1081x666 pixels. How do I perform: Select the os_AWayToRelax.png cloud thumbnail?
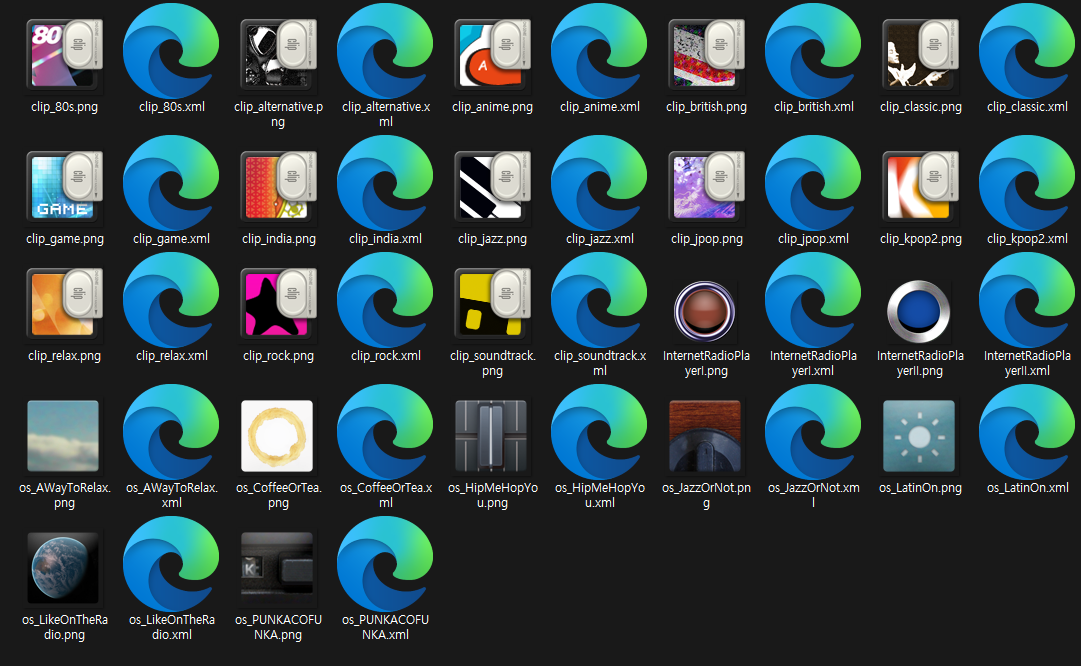(x=63, y=436)
